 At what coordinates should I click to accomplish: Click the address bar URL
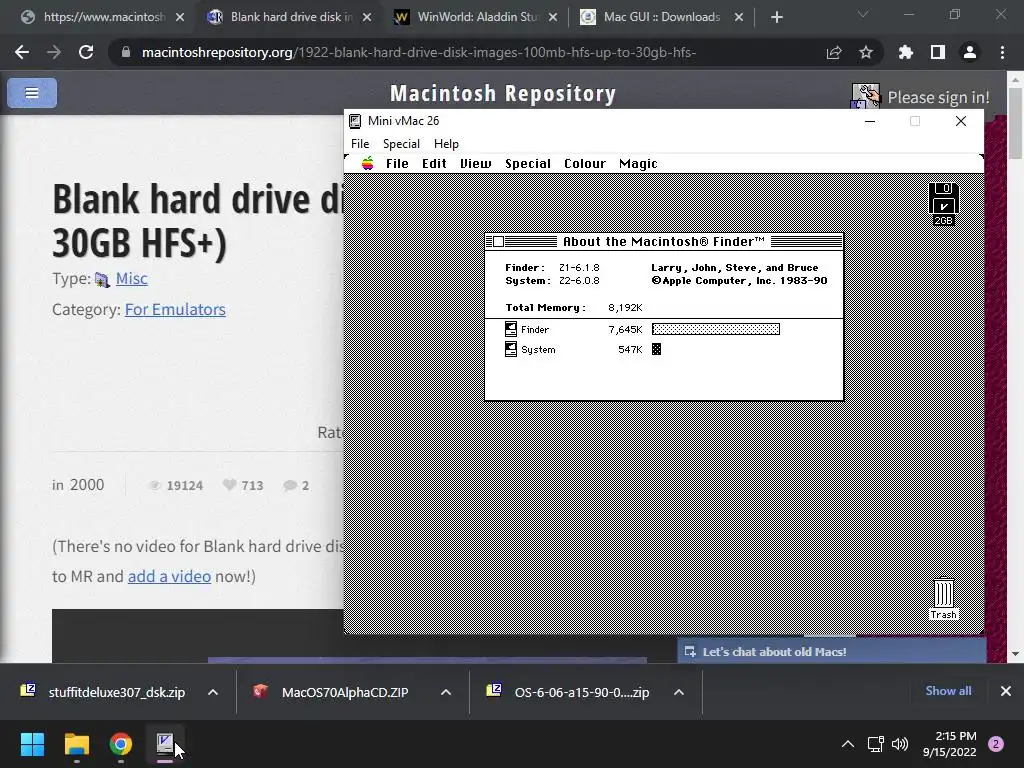coord(419,52)
